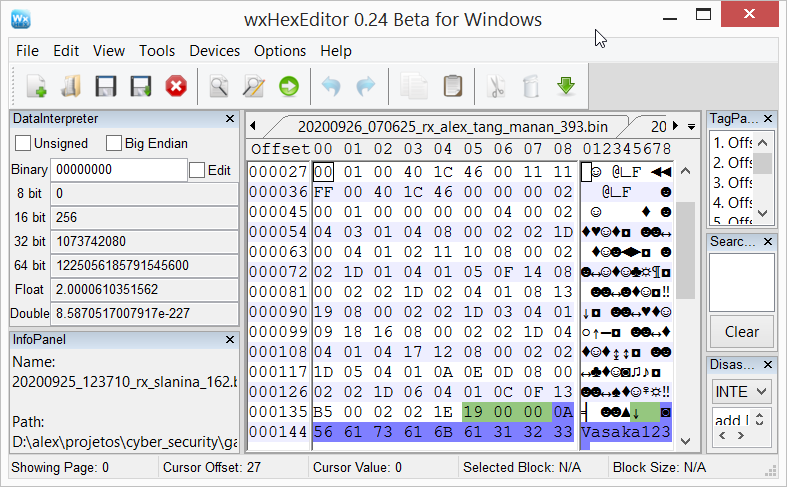Viewport: 787px width, 487px height.
Task: Open the Devices menu
Action: tap(214, 51)
